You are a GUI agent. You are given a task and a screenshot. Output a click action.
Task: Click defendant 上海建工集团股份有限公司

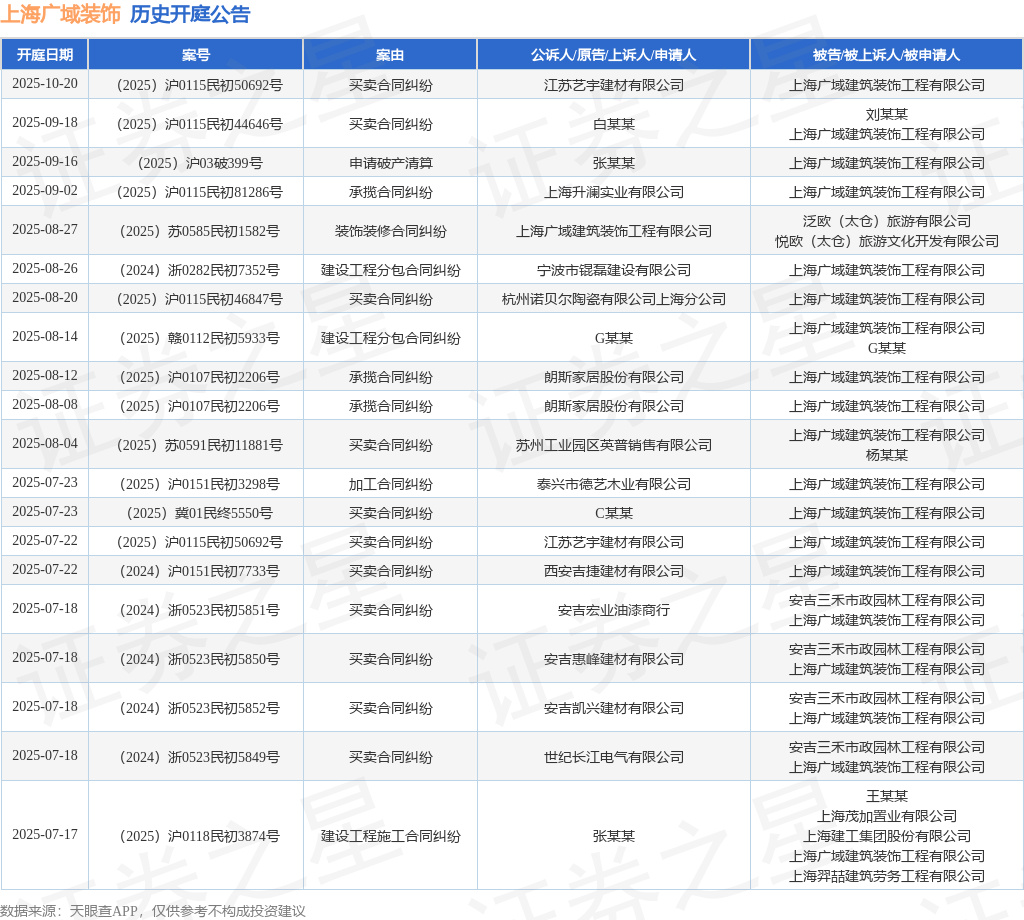point(887,836)
